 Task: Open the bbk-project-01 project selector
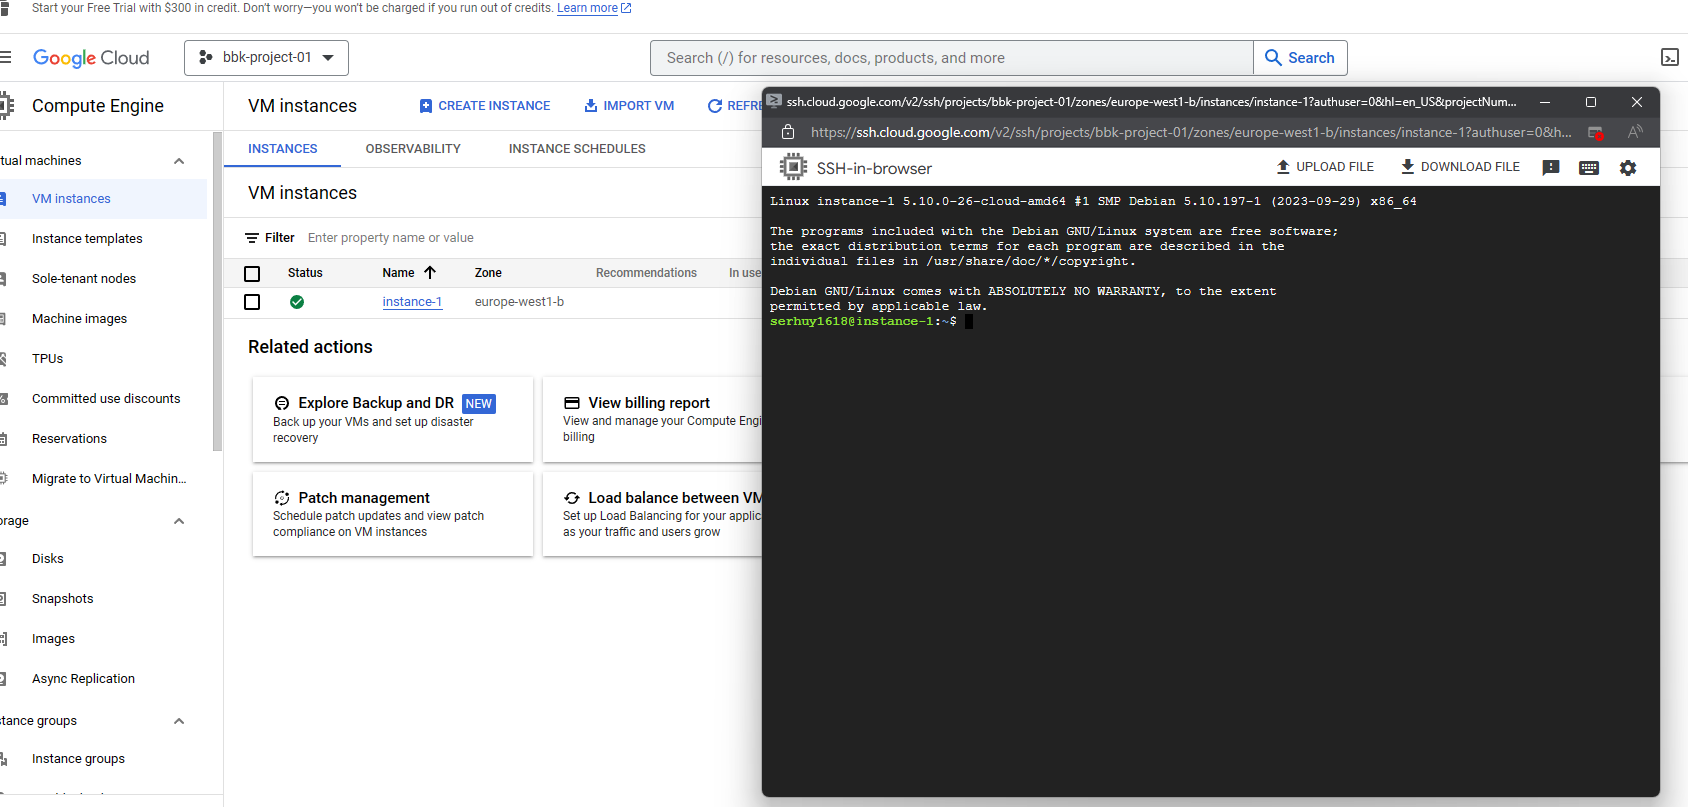point(266,58)
